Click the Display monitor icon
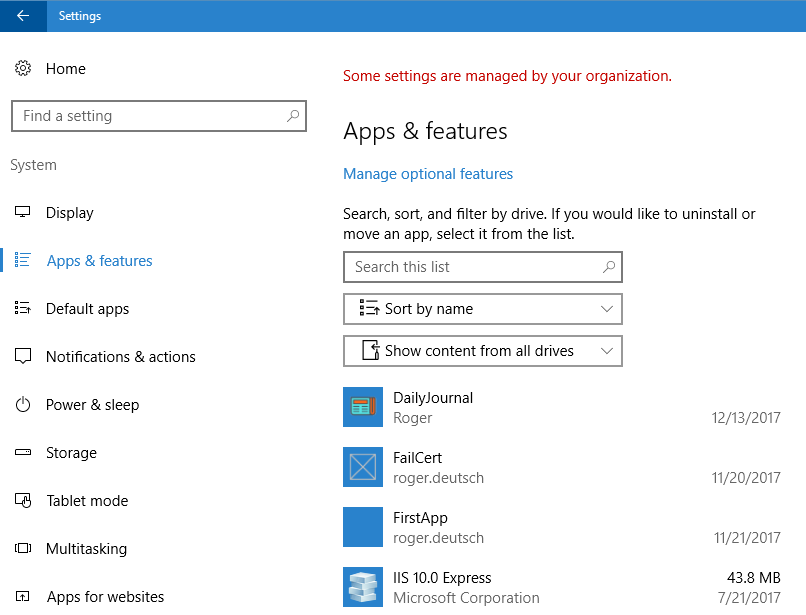Viewport: 806px width, 615px height. pos(23,212)
